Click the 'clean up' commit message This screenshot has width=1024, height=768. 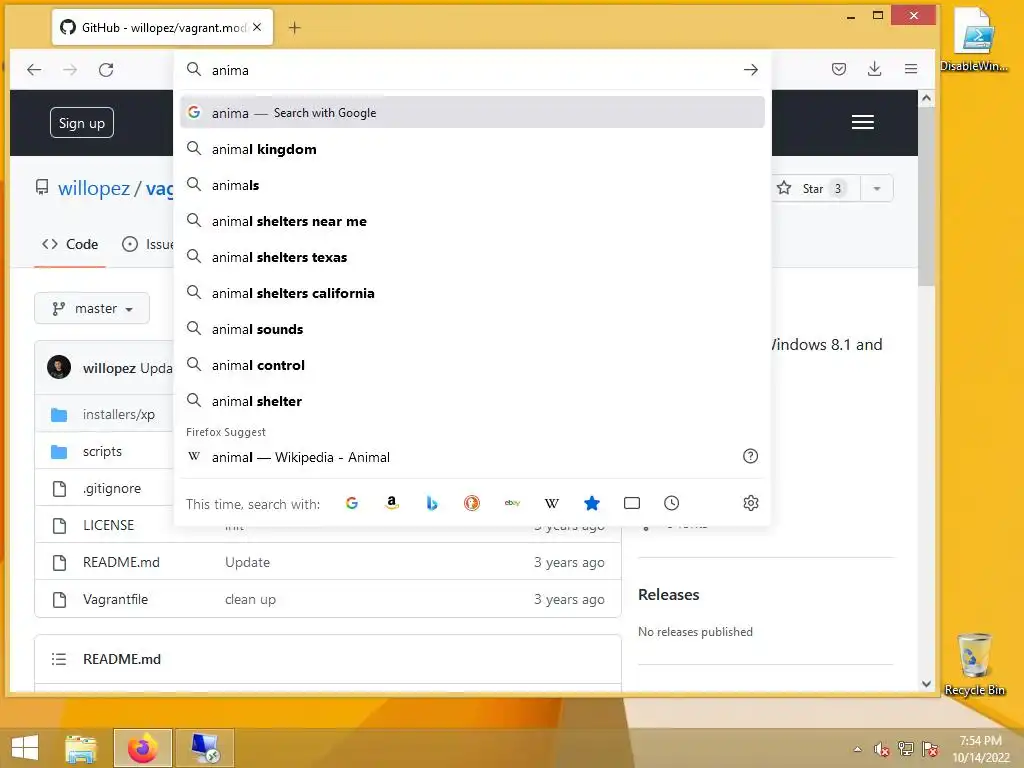(x=250, y=599)
